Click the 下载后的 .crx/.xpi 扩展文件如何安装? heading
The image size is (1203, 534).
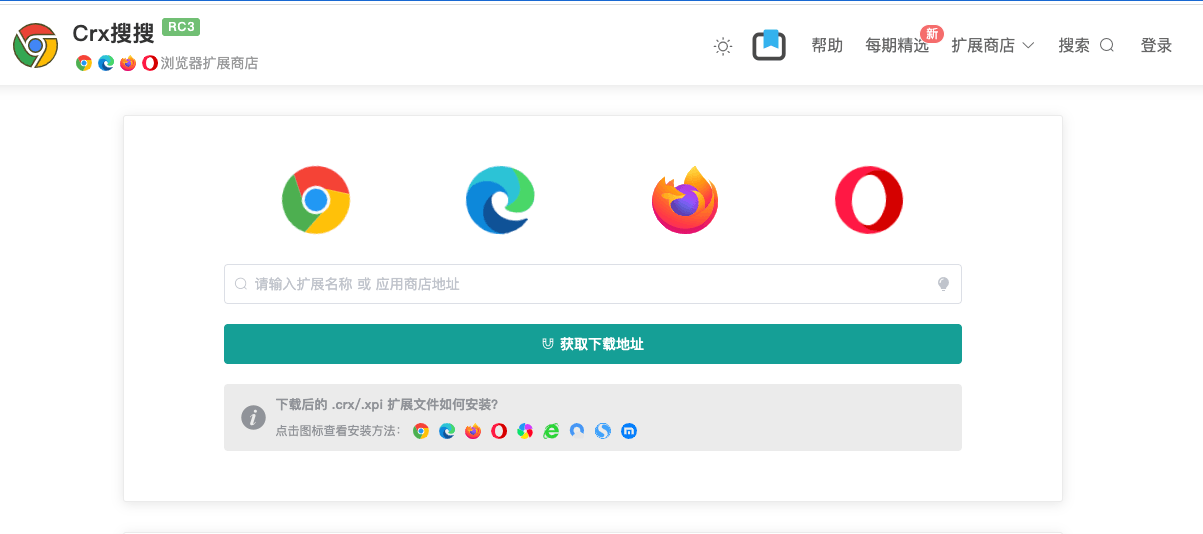point(387,405)
